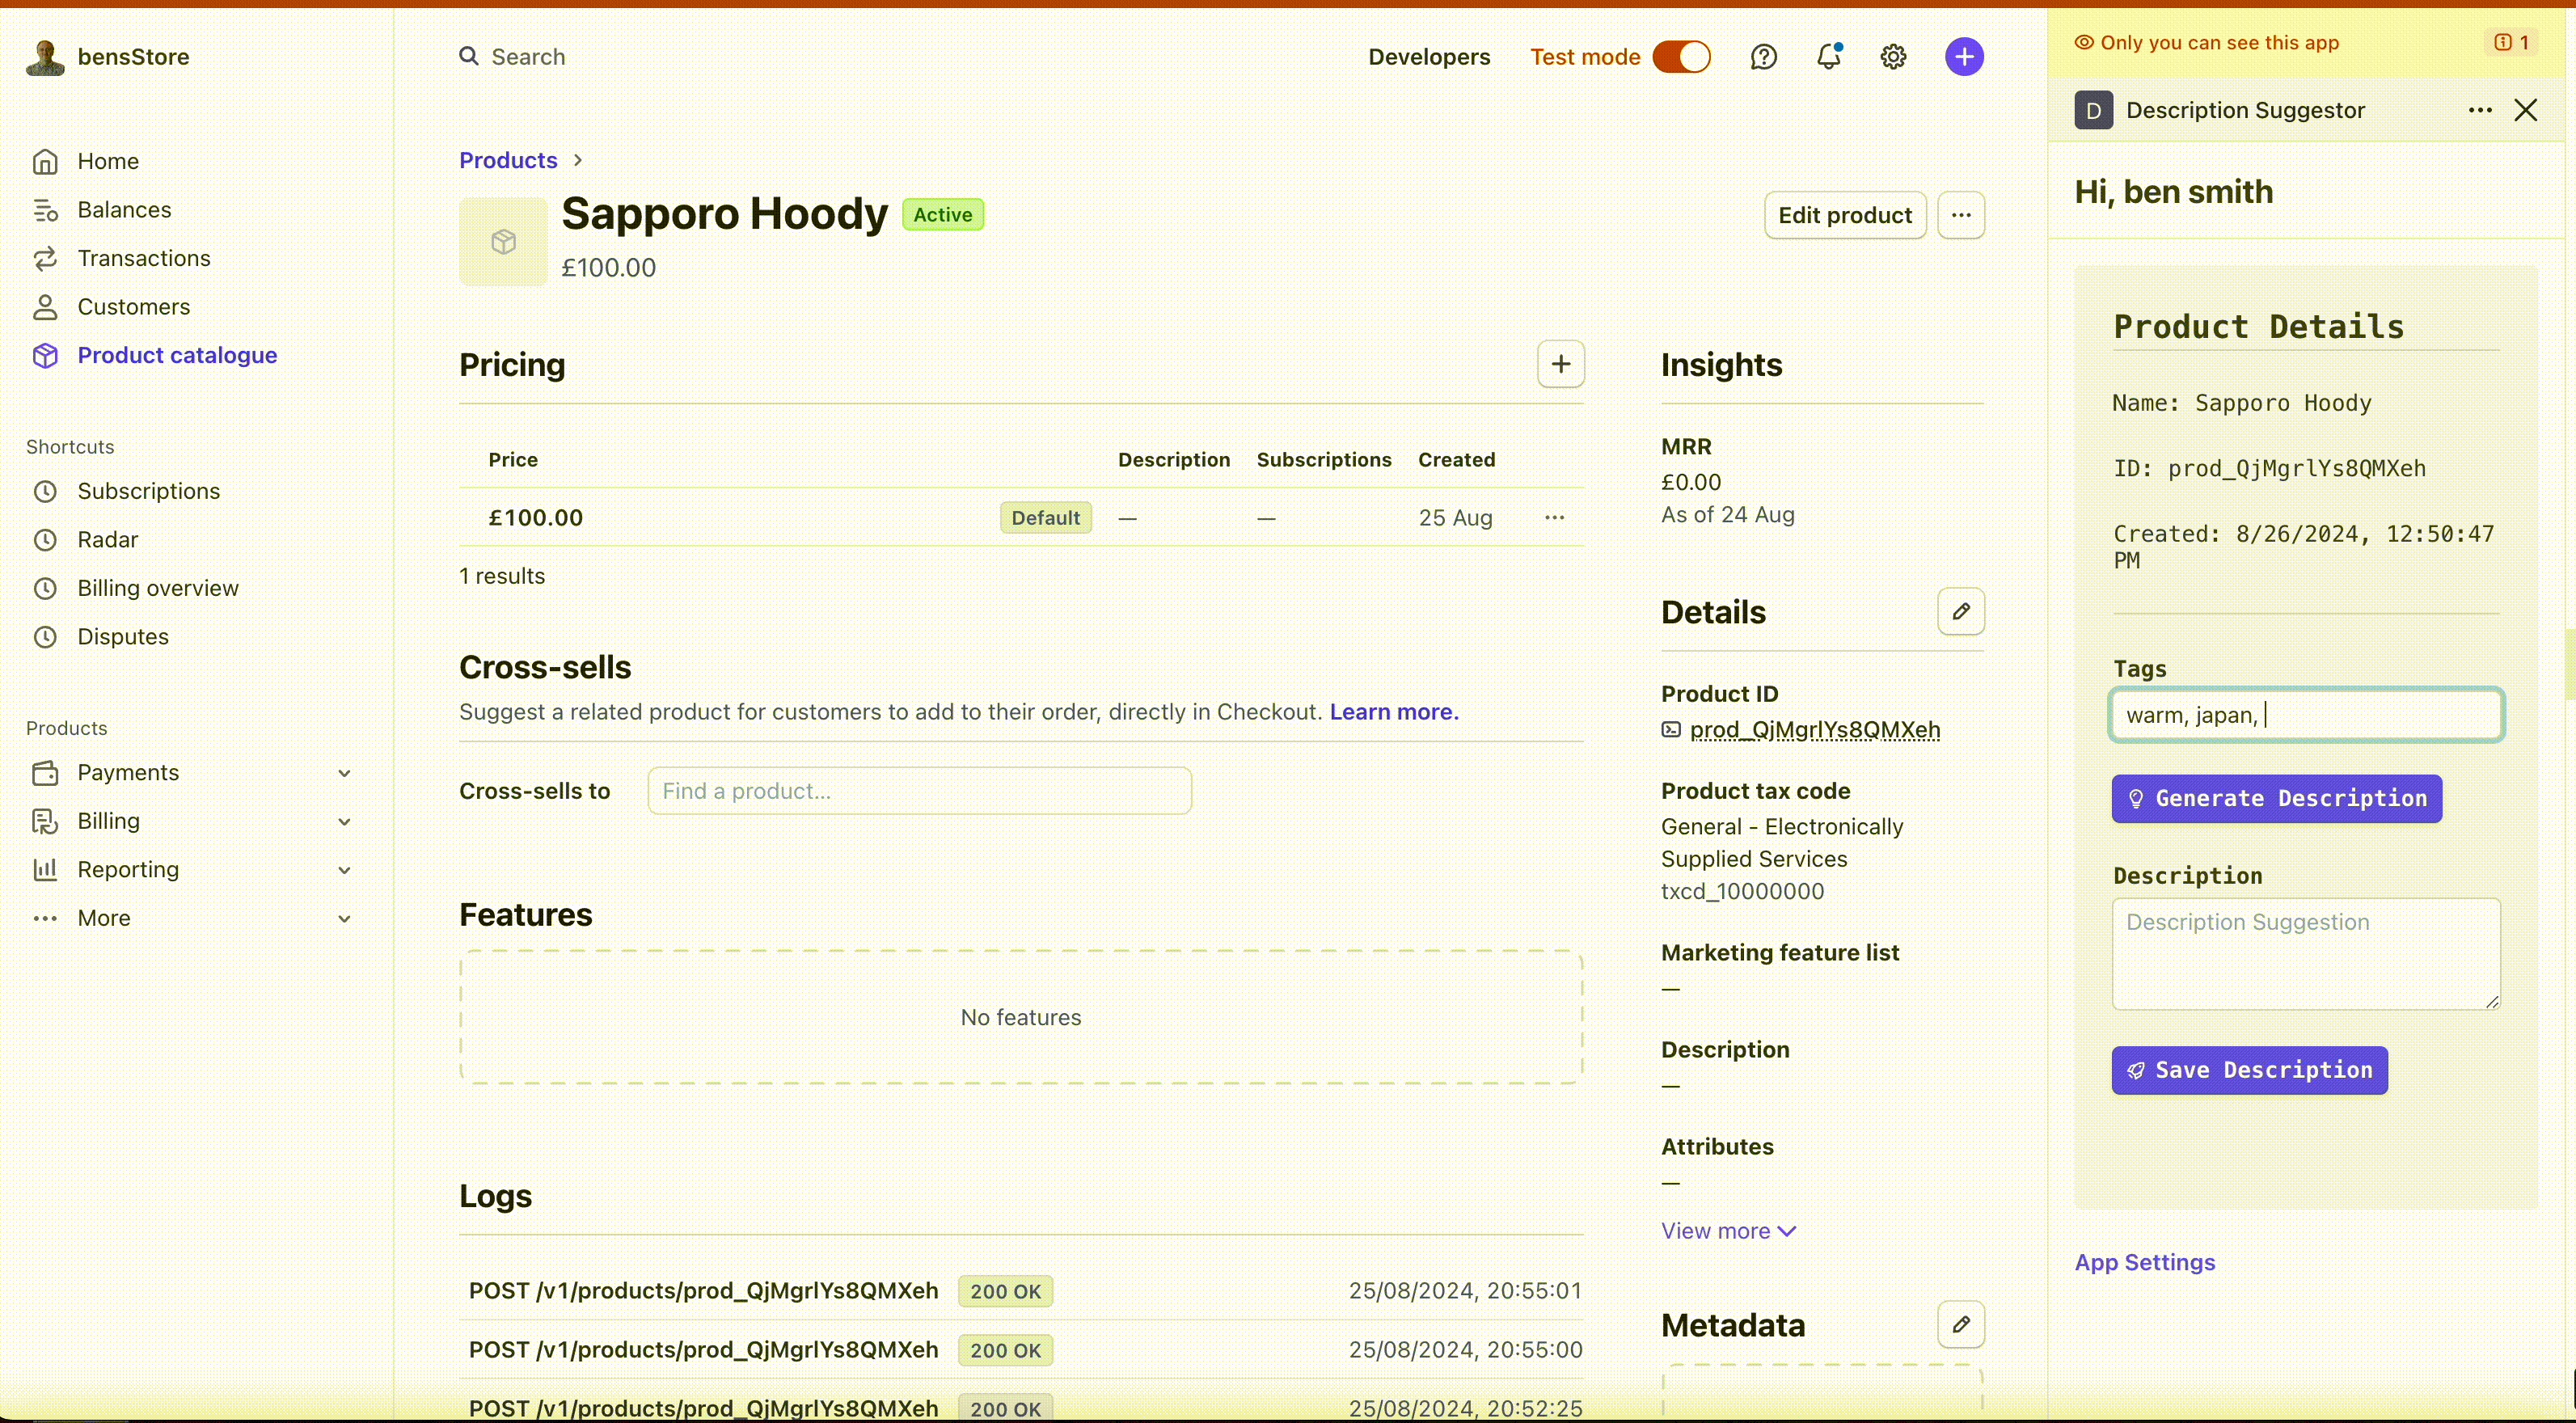
Task: Click the purple plus create button
Action: [x=1963, y=57]
